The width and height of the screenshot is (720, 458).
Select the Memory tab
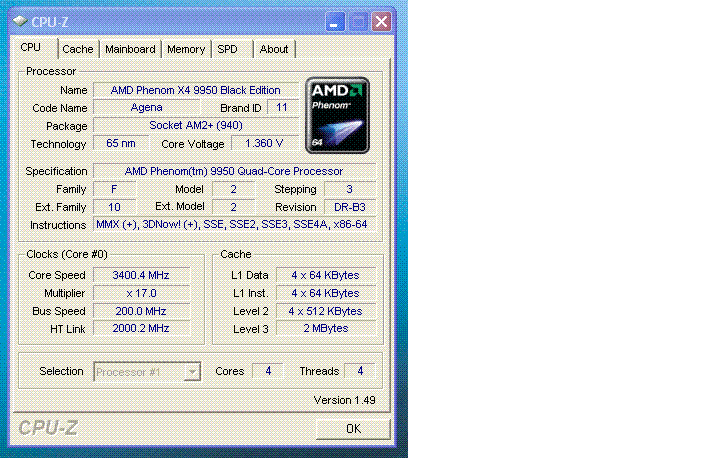(186, 49)
